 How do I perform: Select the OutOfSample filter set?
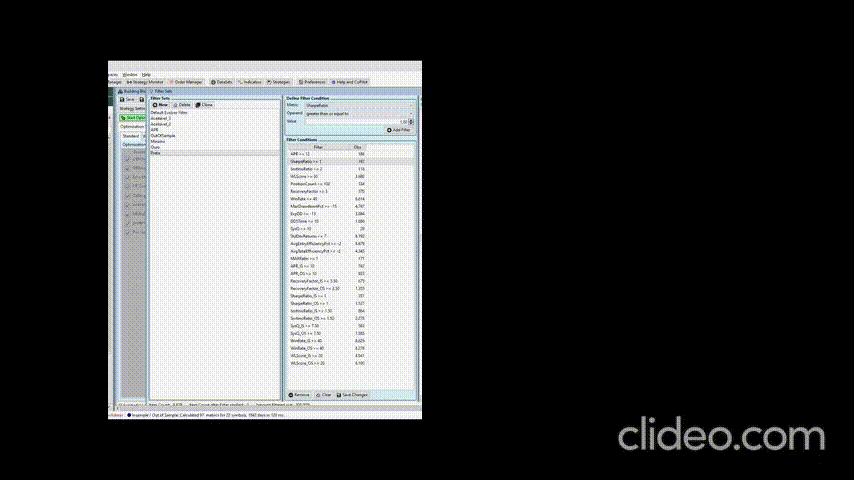(215, 136)
